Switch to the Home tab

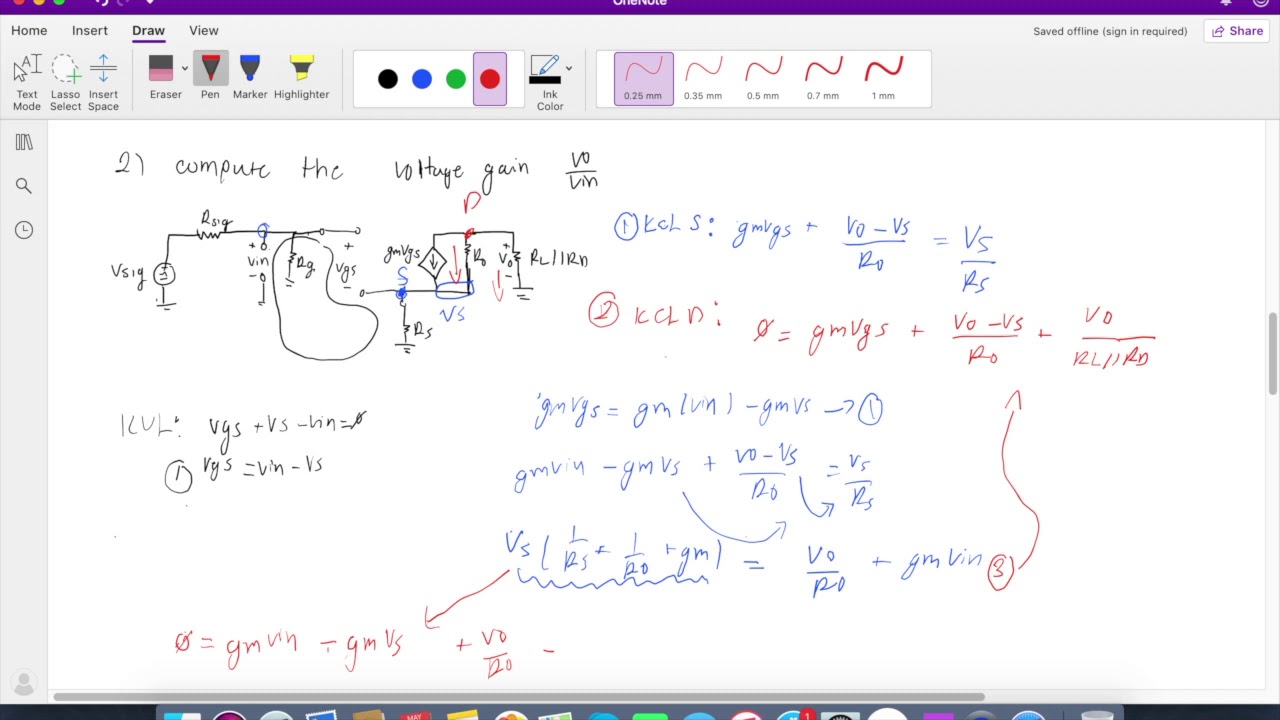tap(29, 31)
